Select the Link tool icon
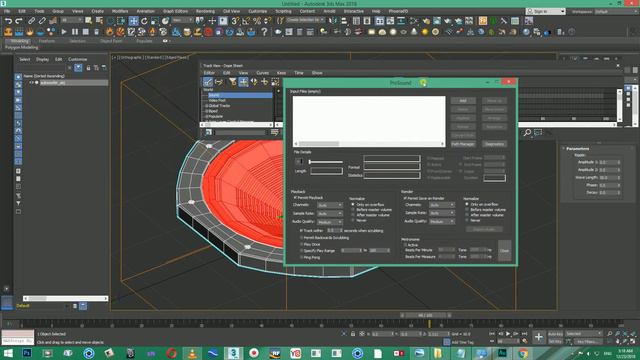640x360 pixels. tap(31, 20)
